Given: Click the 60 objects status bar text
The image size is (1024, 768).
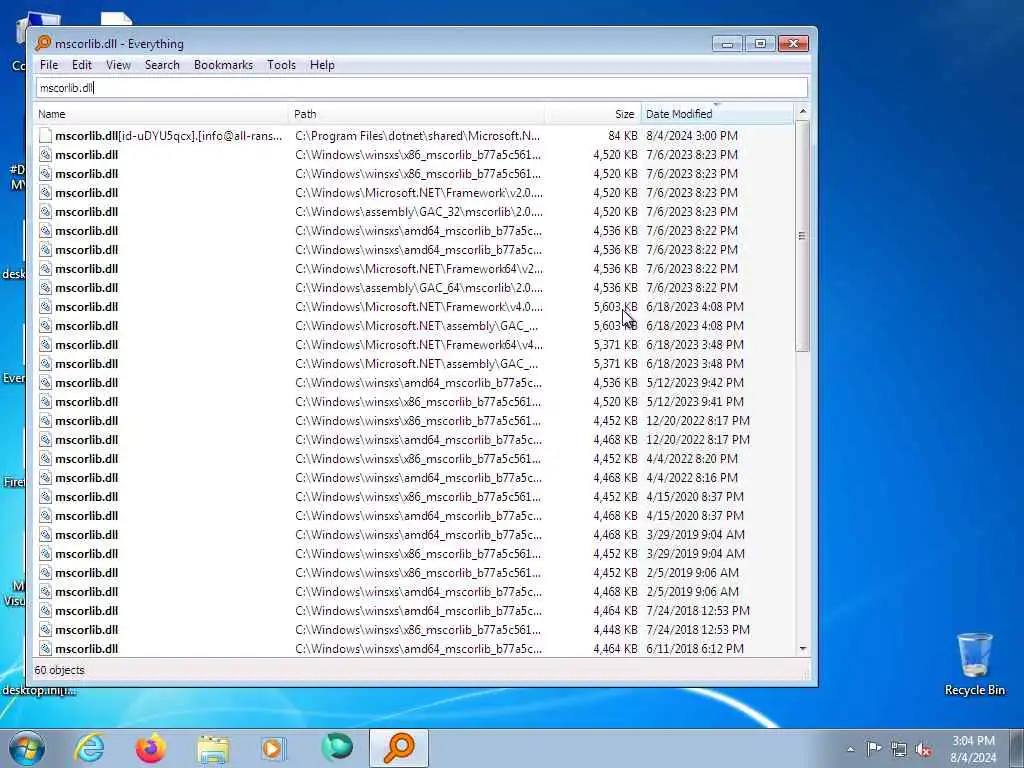Looking at the screenshot, I should pyautogui.click(x=59, y=670).
